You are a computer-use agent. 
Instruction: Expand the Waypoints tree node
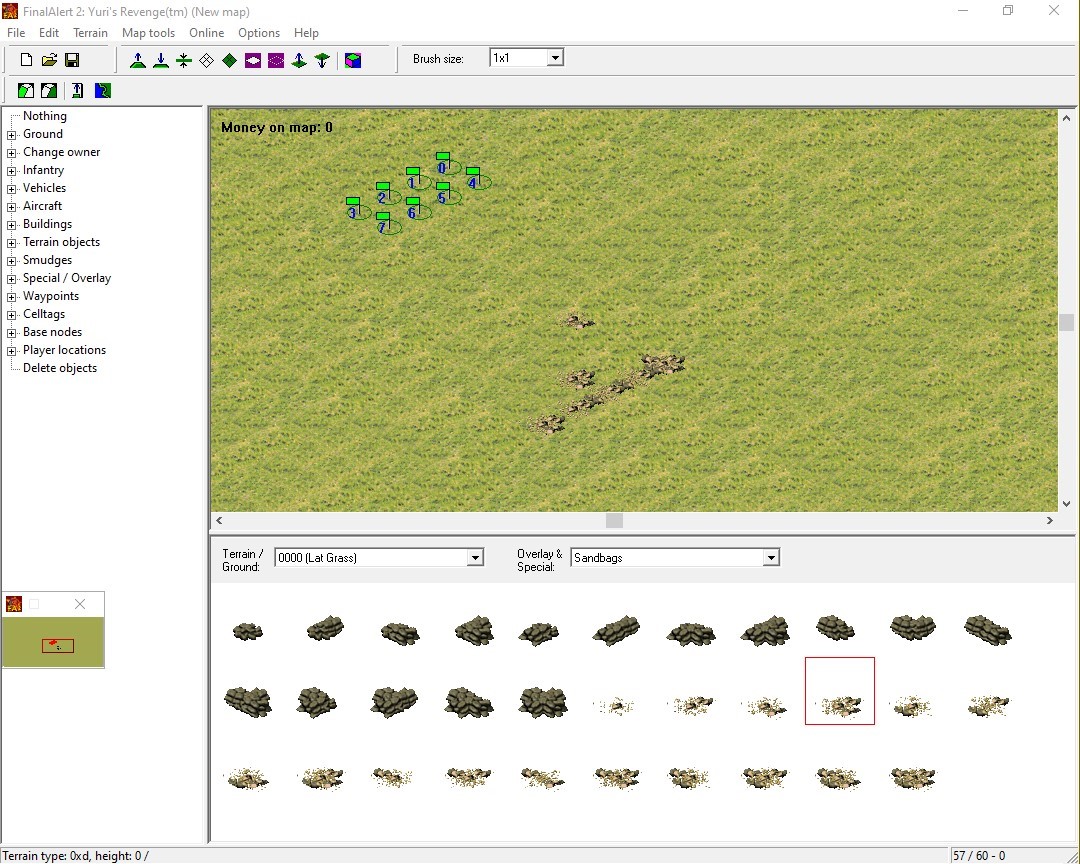[12, 297]
